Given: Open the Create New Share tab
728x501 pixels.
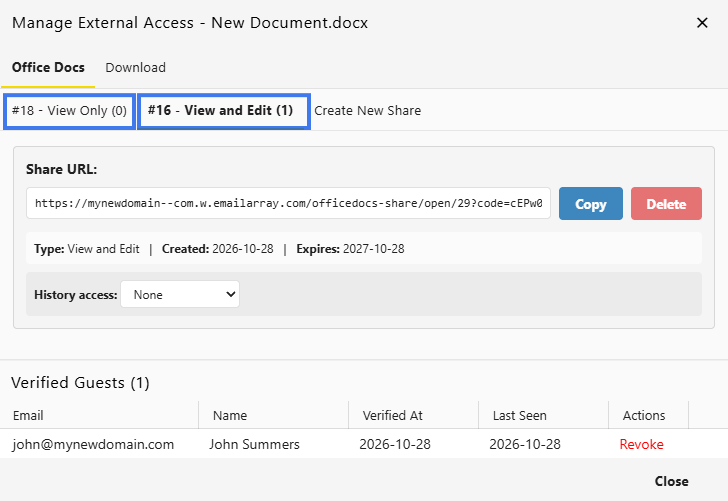Looking at the screenshot, I should pos(368,111).
